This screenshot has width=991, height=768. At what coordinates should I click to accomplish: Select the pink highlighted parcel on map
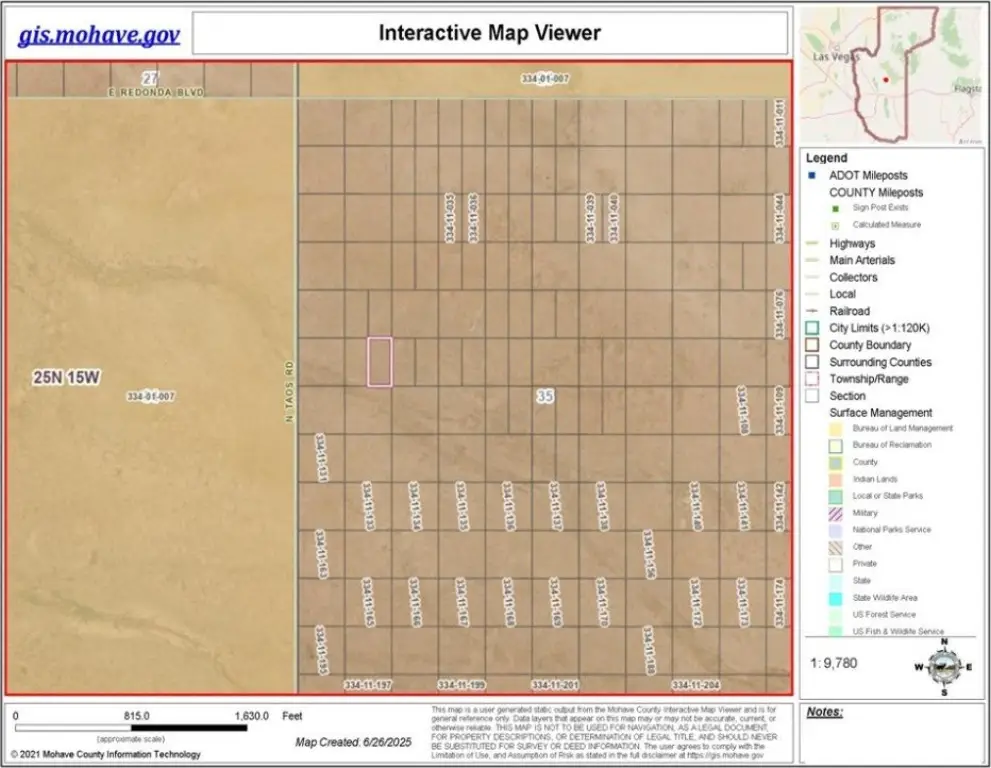point(379,361)
